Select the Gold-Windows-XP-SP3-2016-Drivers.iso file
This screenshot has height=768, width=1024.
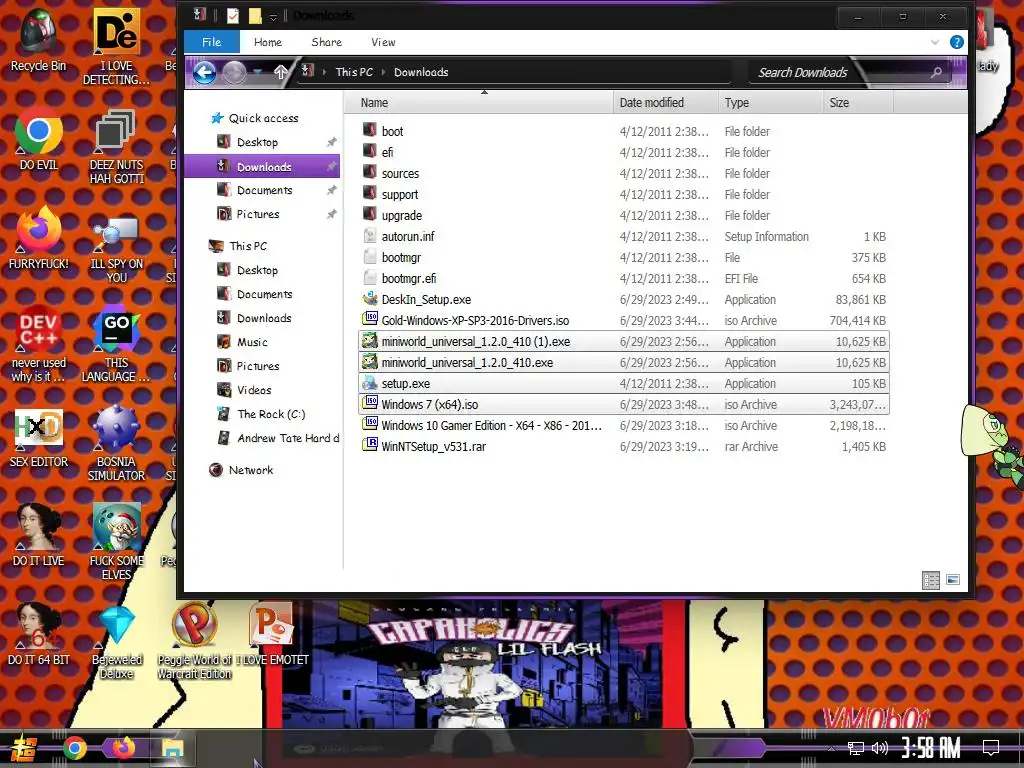click(x=624, y=321)
